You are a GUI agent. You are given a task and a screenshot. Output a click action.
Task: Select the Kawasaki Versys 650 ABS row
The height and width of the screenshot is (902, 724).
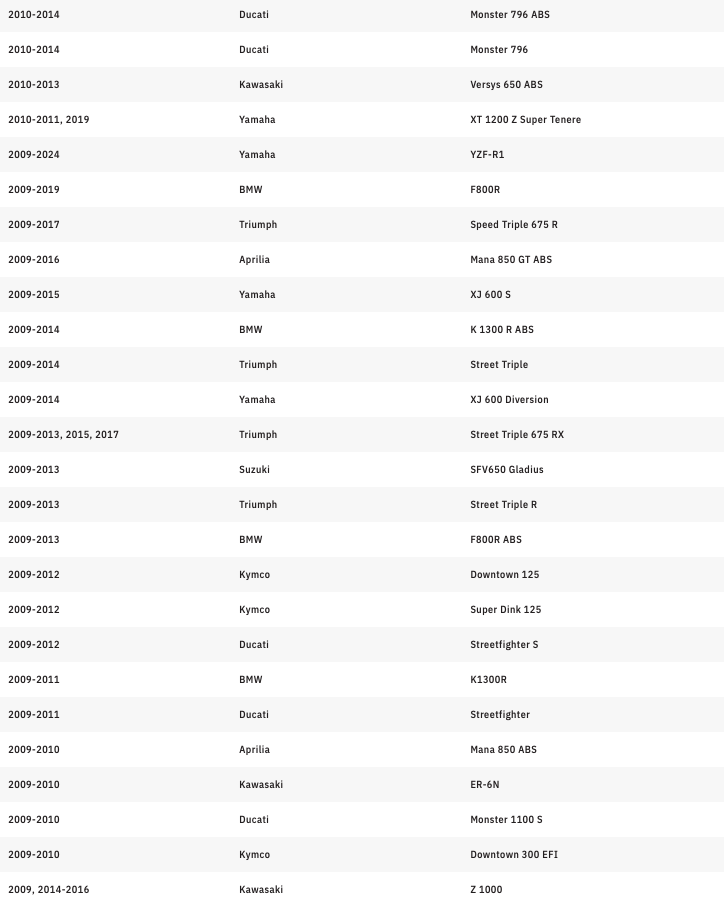coord(506,85)
